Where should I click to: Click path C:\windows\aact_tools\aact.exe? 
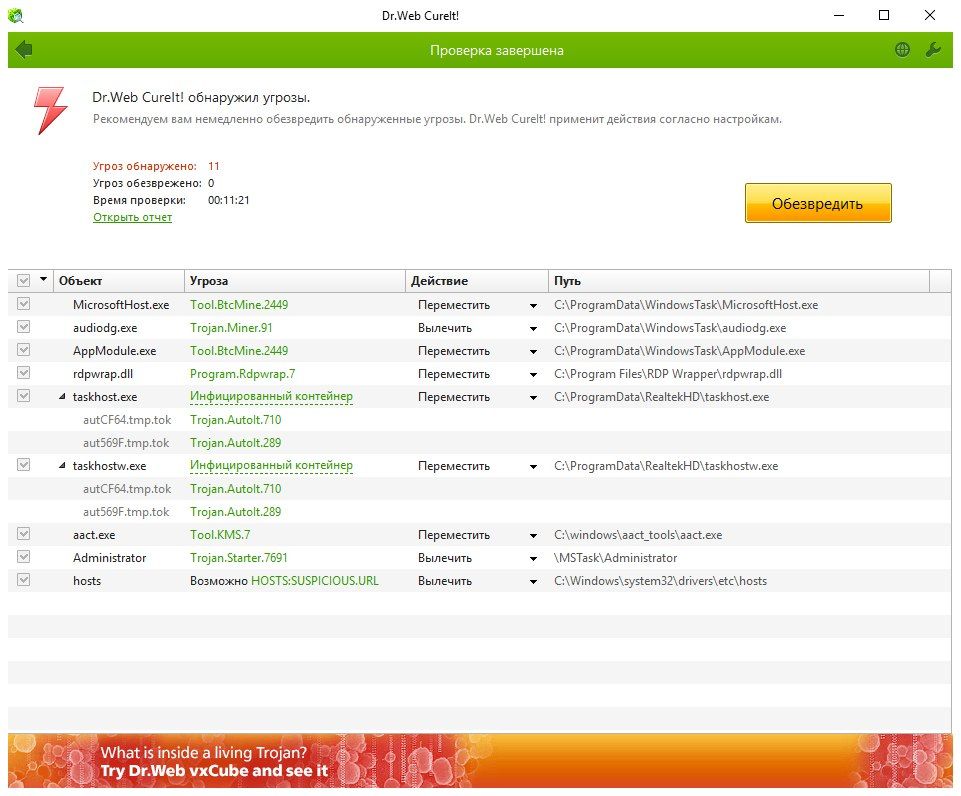coord(638,534)
